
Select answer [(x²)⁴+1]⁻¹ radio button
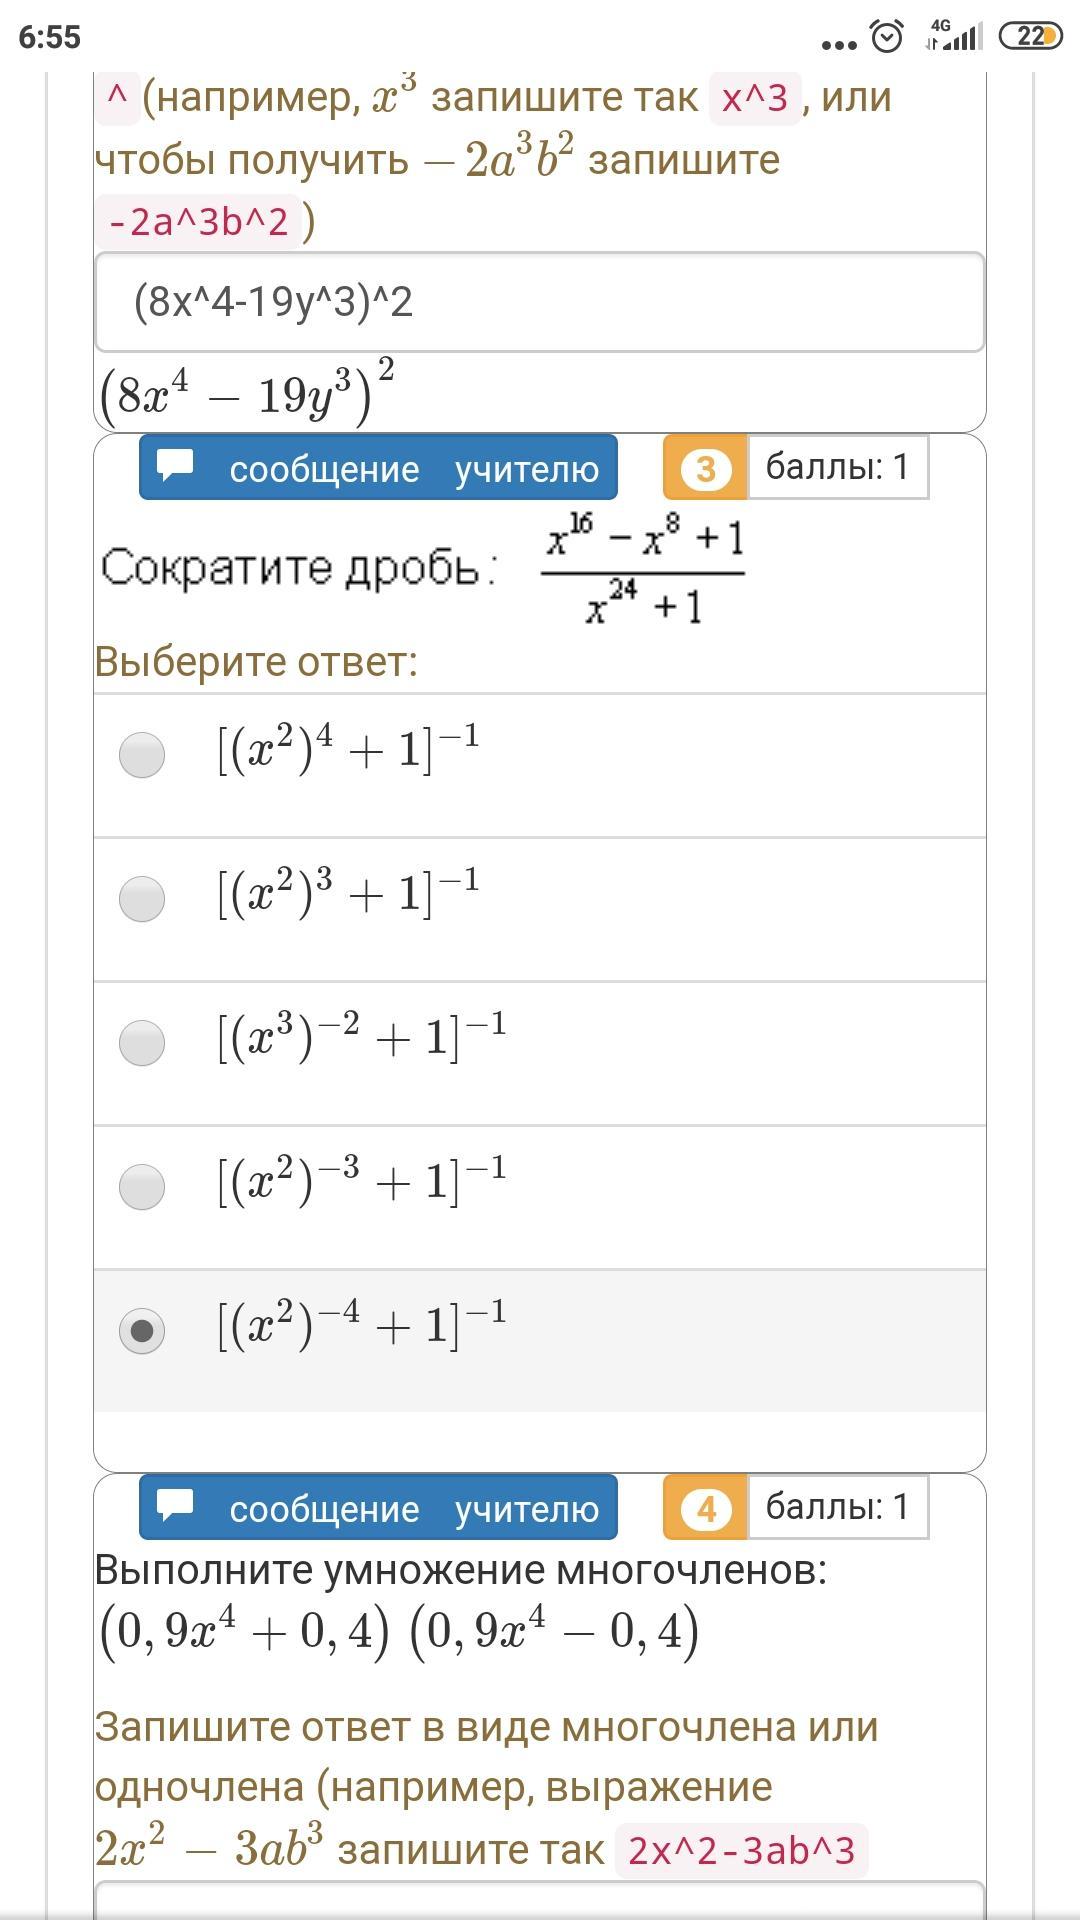(142, 754)
